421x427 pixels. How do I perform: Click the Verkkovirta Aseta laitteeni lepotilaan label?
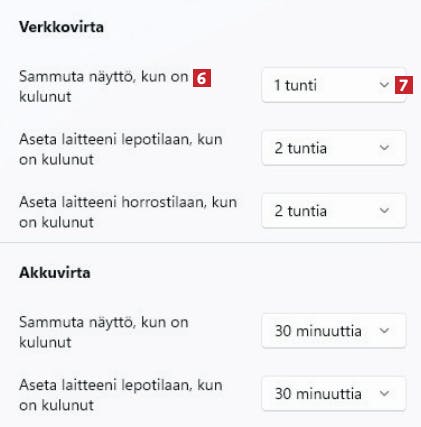[x=121, y=149]
